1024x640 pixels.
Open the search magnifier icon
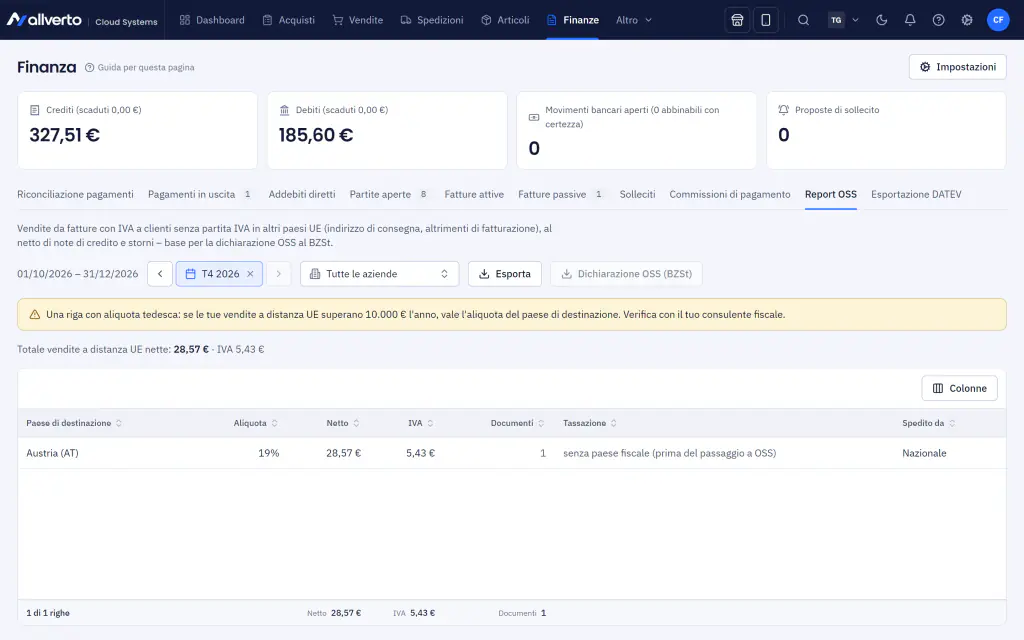pos(803,20)
